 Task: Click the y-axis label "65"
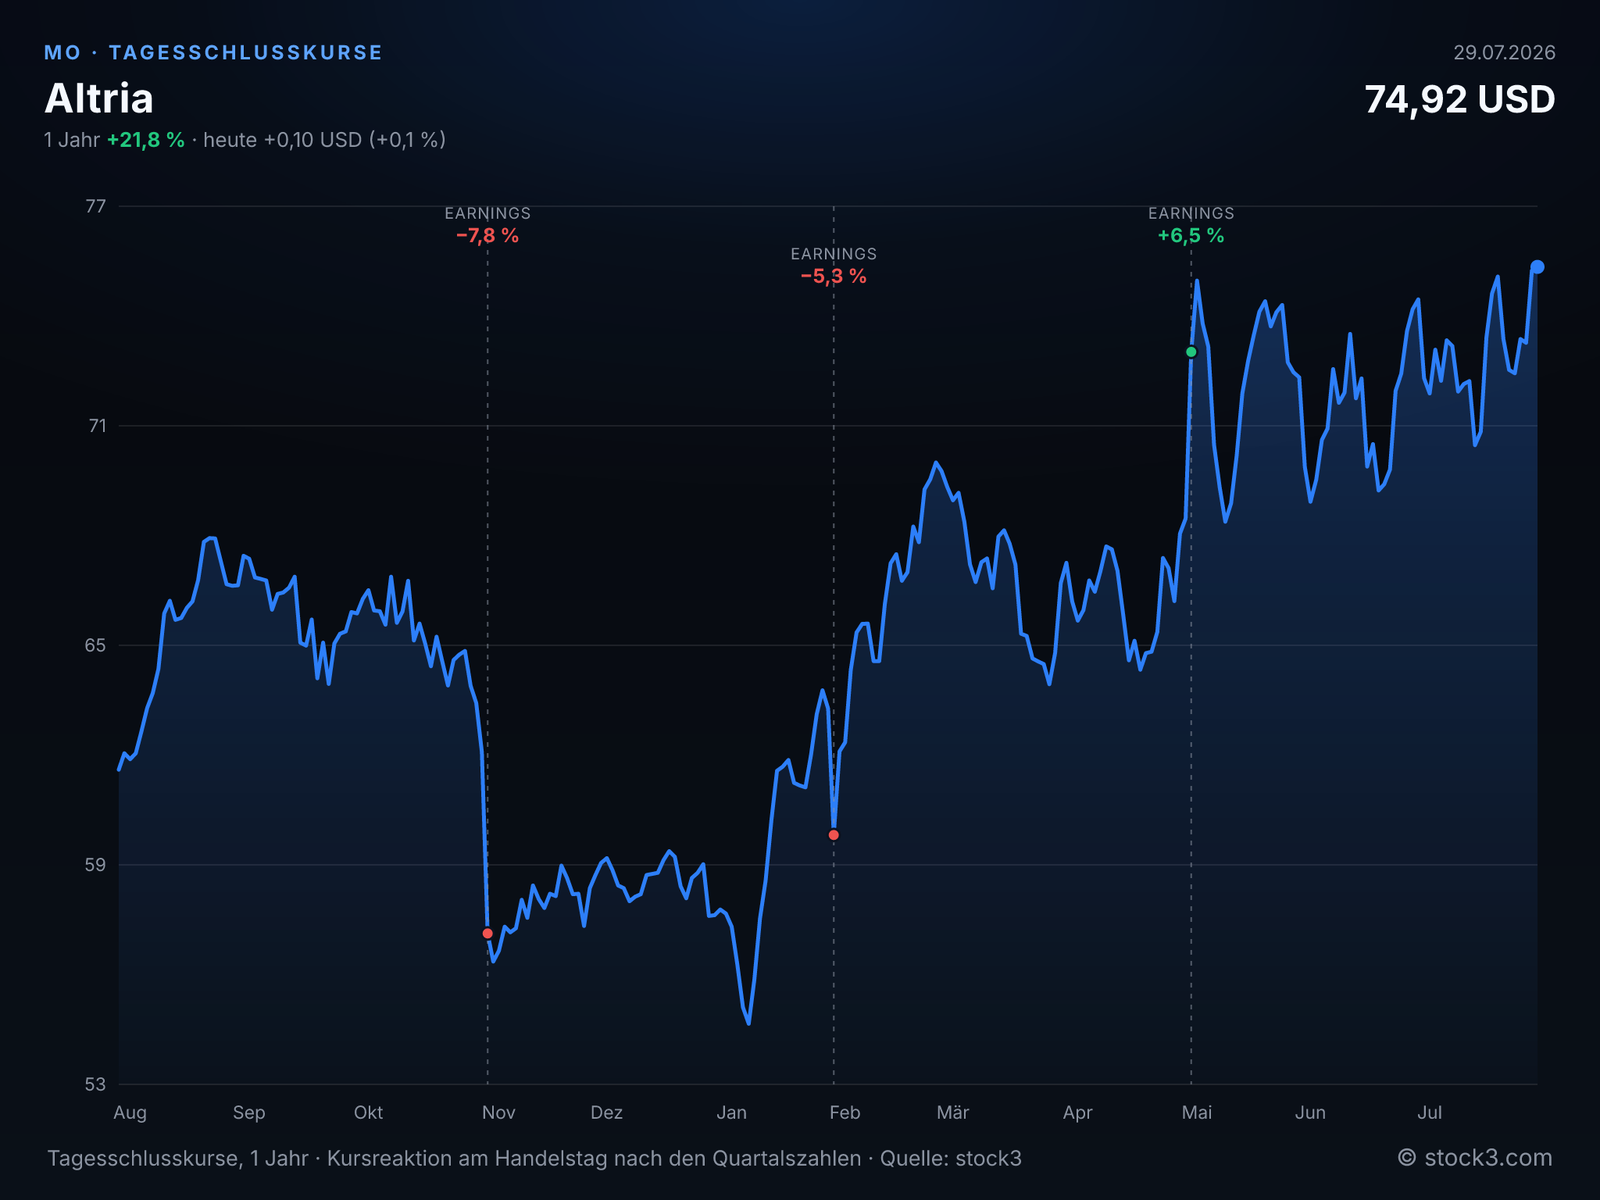coord(95,645)
